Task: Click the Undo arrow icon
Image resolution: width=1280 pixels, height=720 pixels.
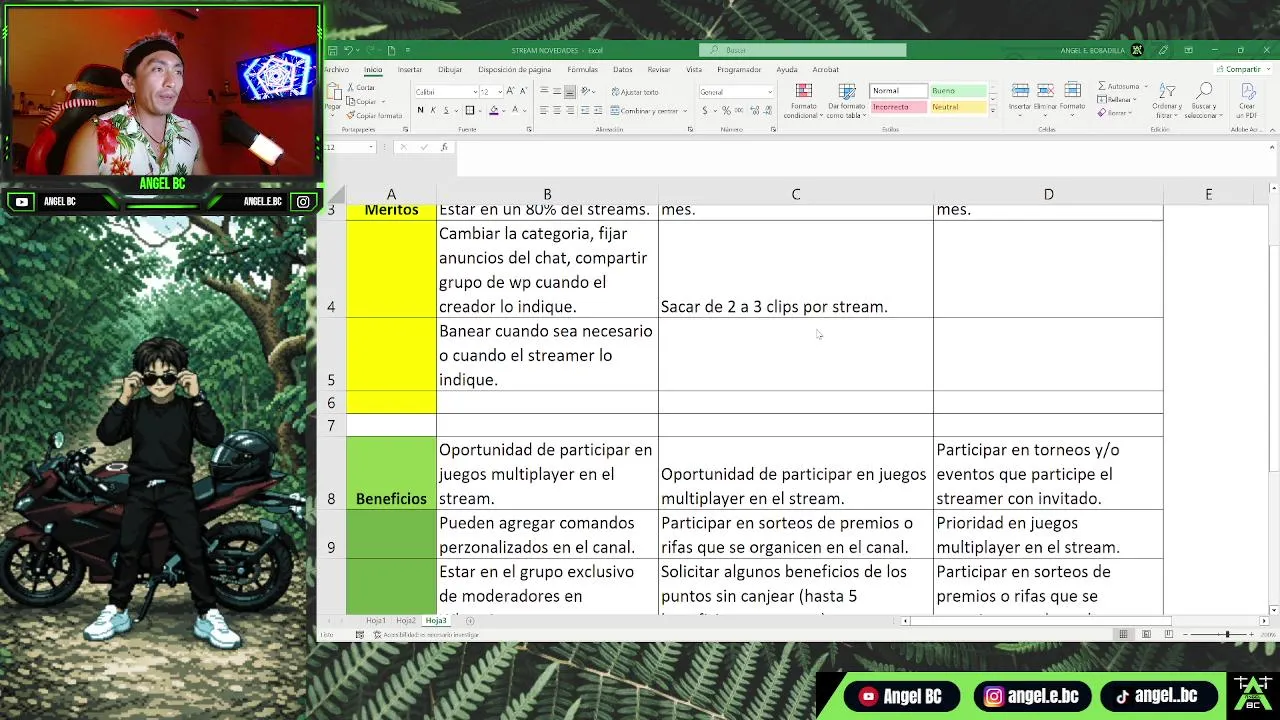Action: pyautogui.click(x=347, y=50)
